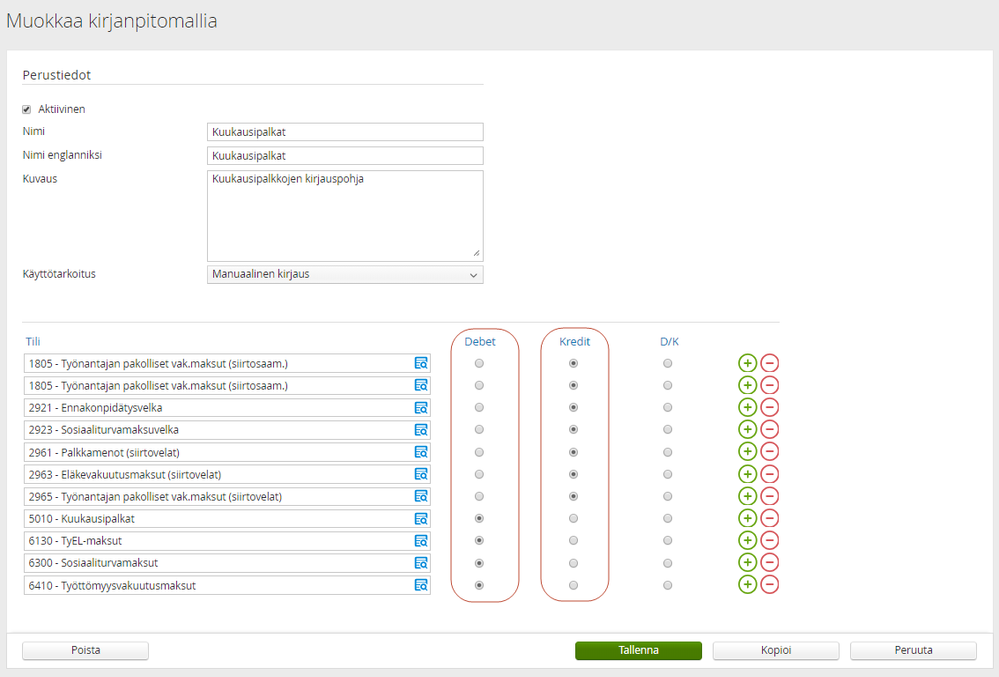The image size is (999, 677).
Task: Click green plus on 2961 Palkkamenot row
Action: coord(747,452)
